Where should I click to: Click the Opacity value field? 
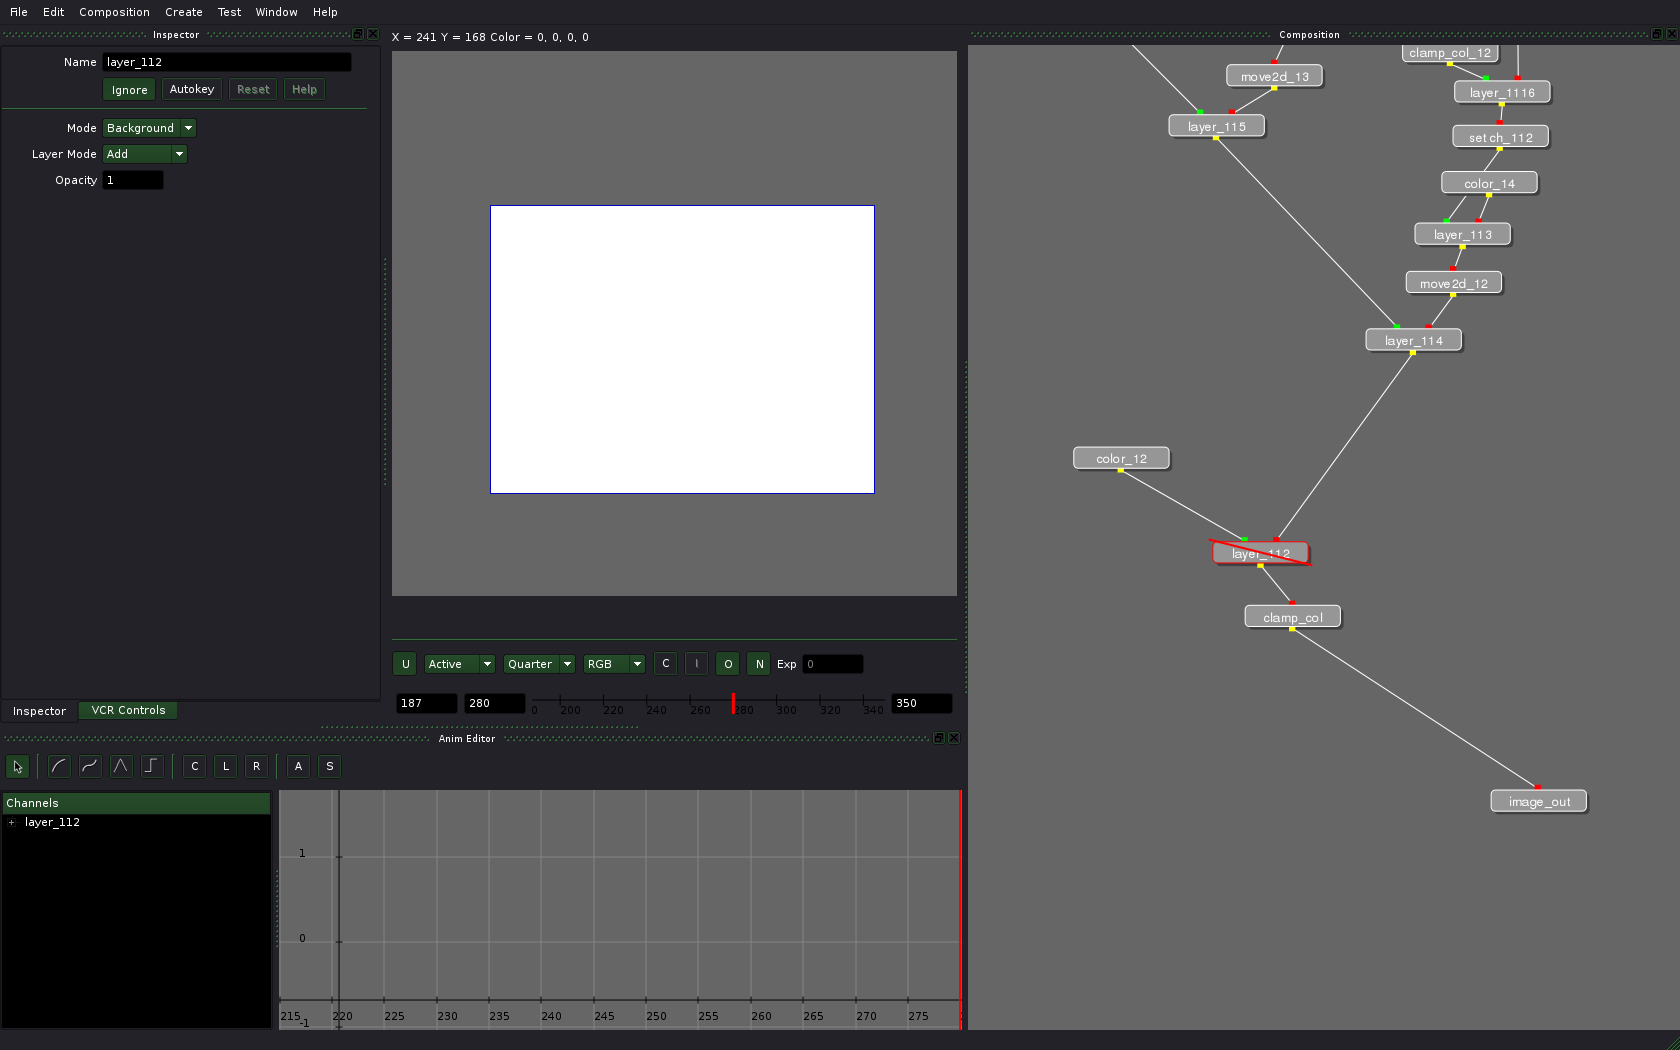(133, 180)
